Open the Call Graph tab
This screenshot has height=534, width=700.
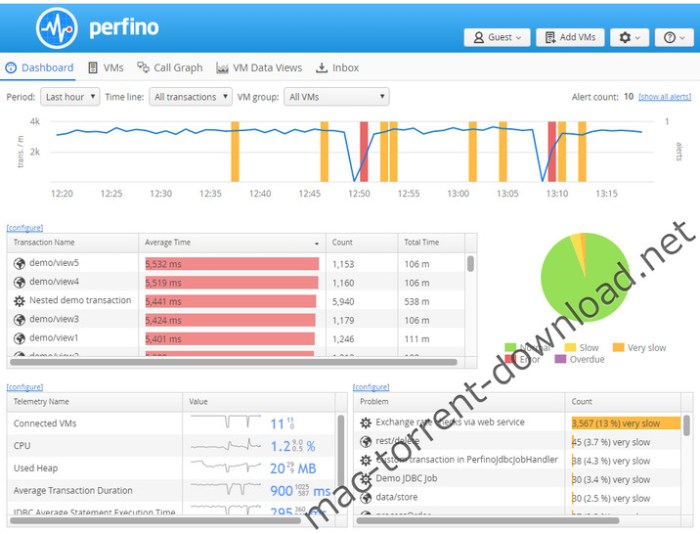(170, 68)
